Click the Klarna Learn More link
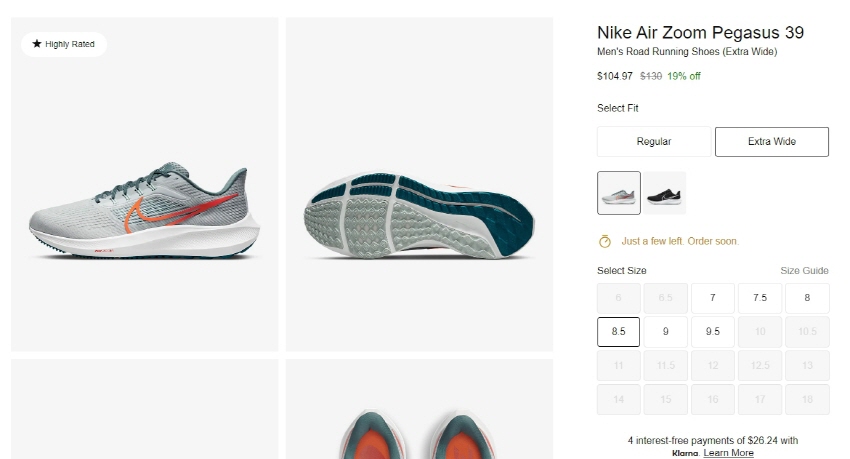Viewport: 850px width, 459px height. coord(728,453)
